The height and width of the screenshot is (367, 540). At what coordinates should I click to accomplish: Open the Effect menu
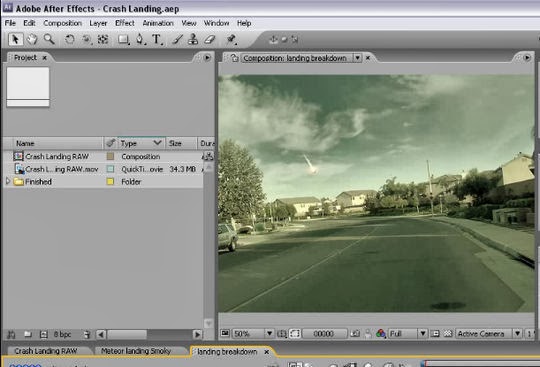[125, 23]
